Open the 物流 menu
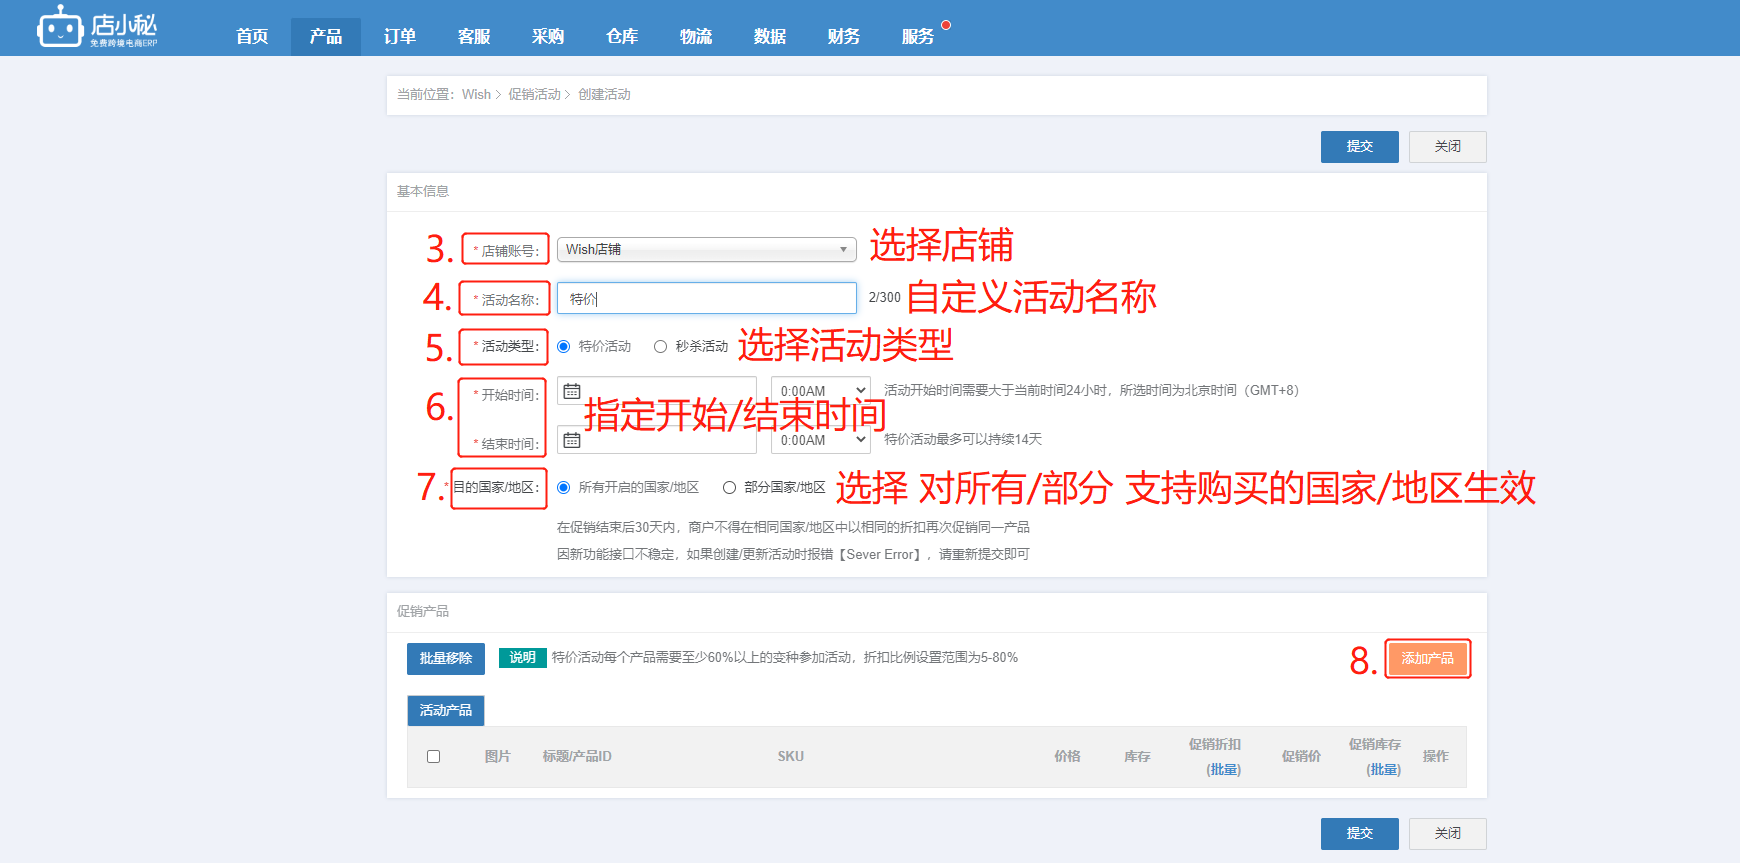This screenshot has width=1740, height=863. tap(696, 37)
